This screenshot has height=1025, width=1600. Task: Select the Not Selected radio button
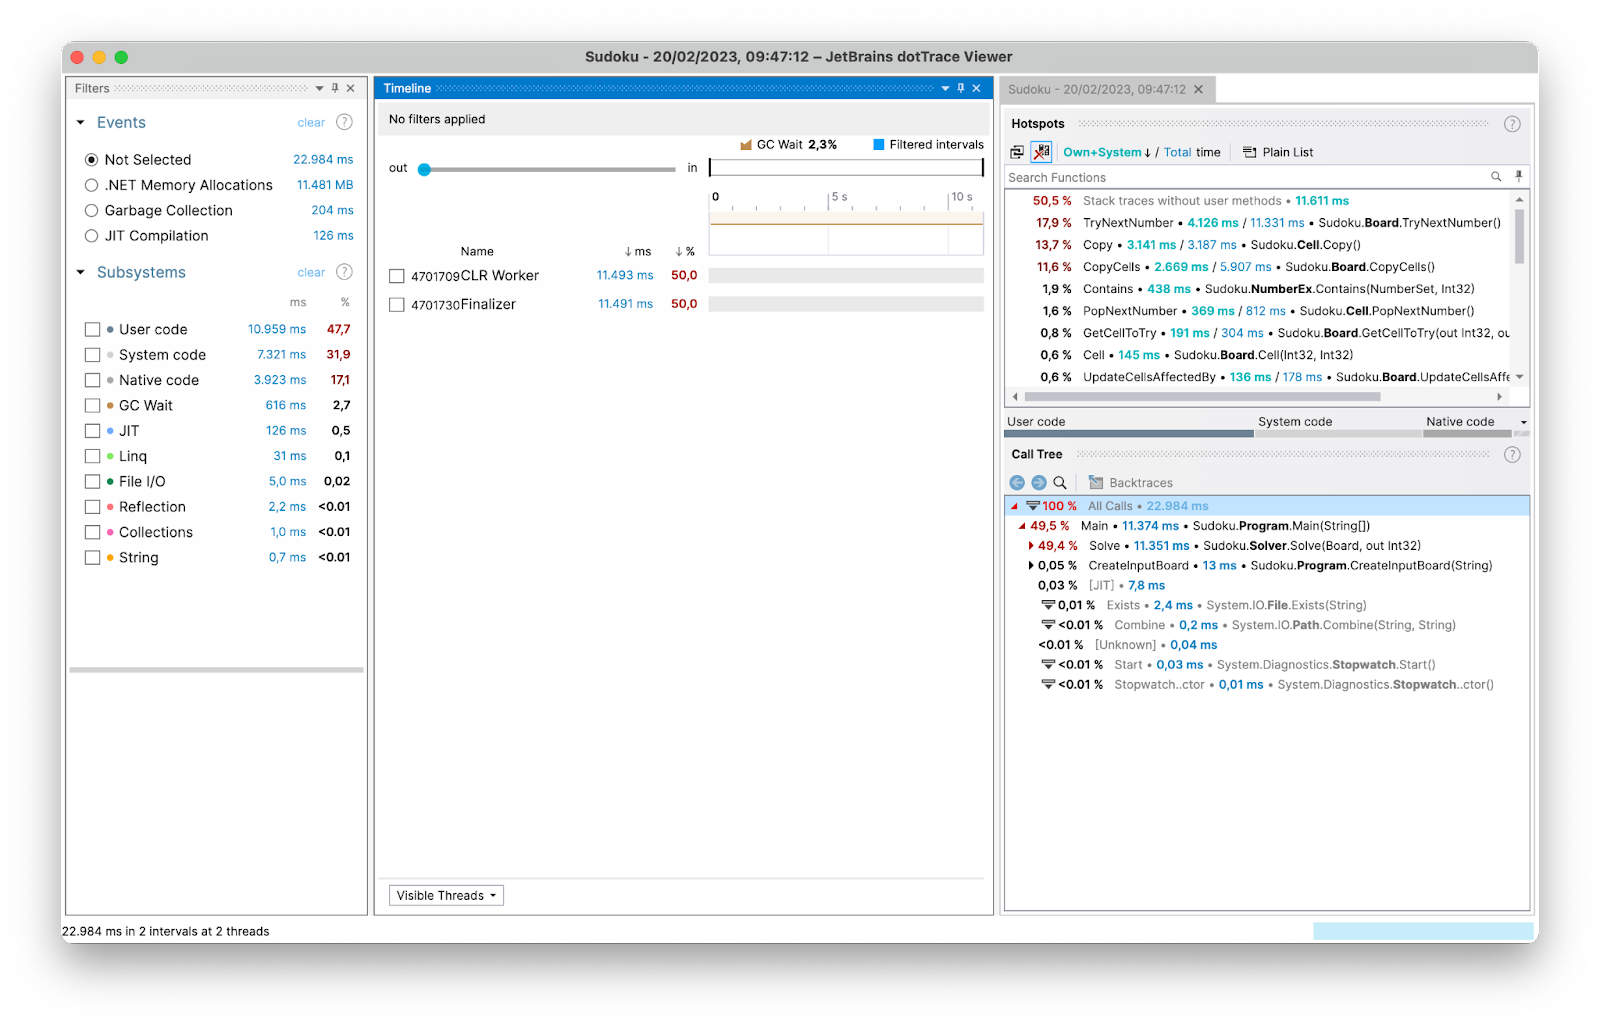coord(92,160)
